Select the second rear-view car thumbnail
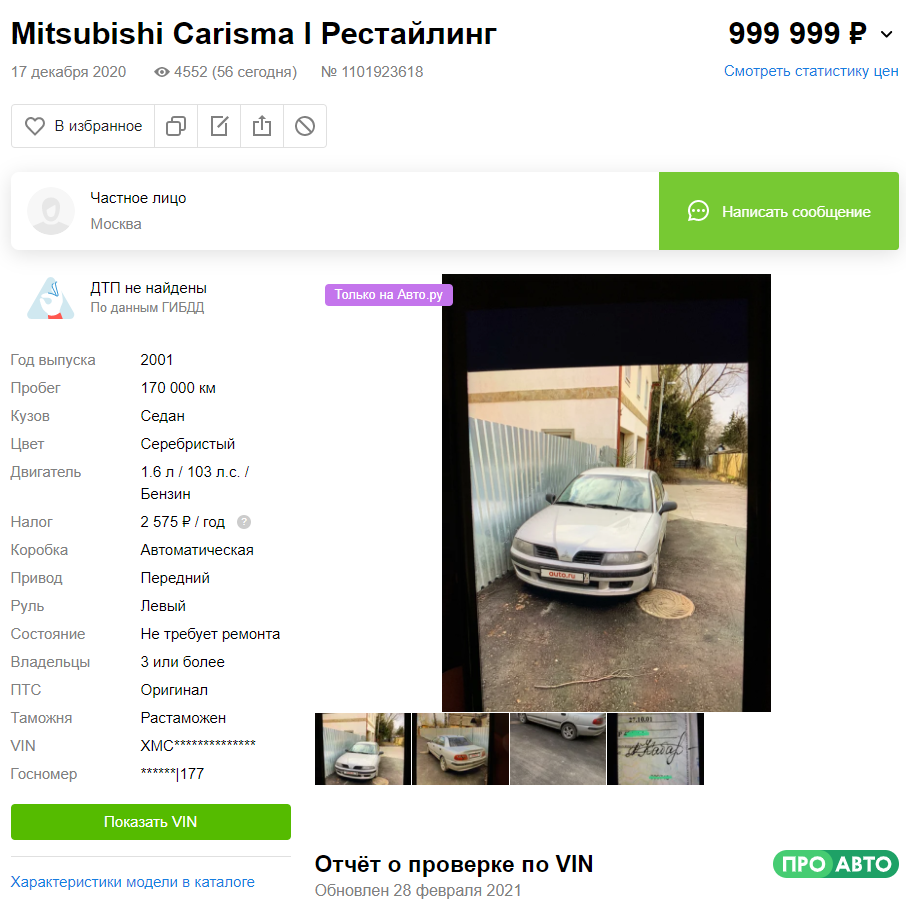 461,749
